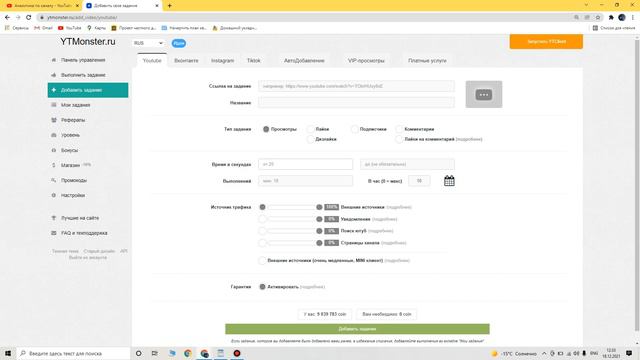Click the icon beside Бонусы
The height and width of the screenshot is (360, 640).
[x=53, y=150]
